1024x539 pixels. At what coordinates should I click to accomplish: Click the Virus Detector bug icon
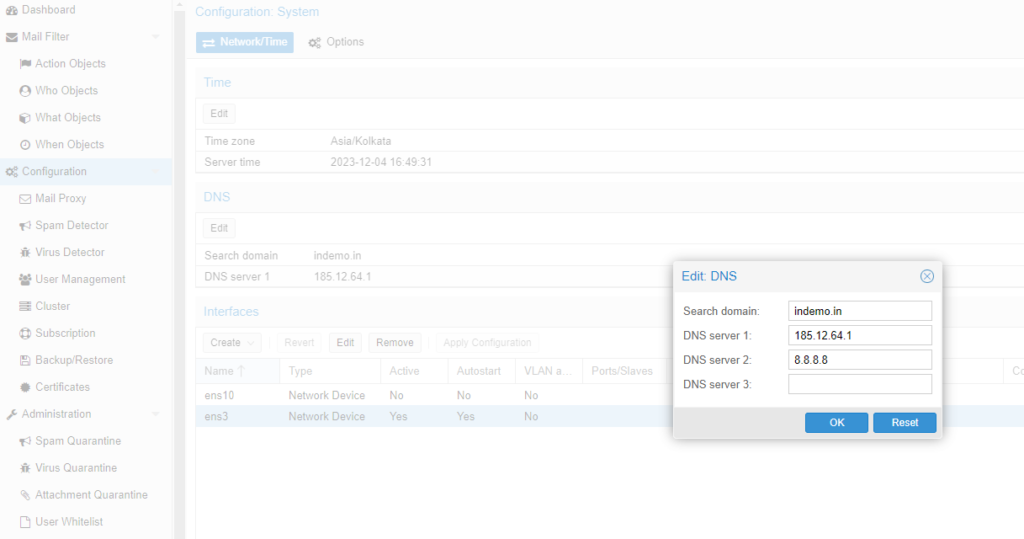pyautogui.click(x=25, y=252)
